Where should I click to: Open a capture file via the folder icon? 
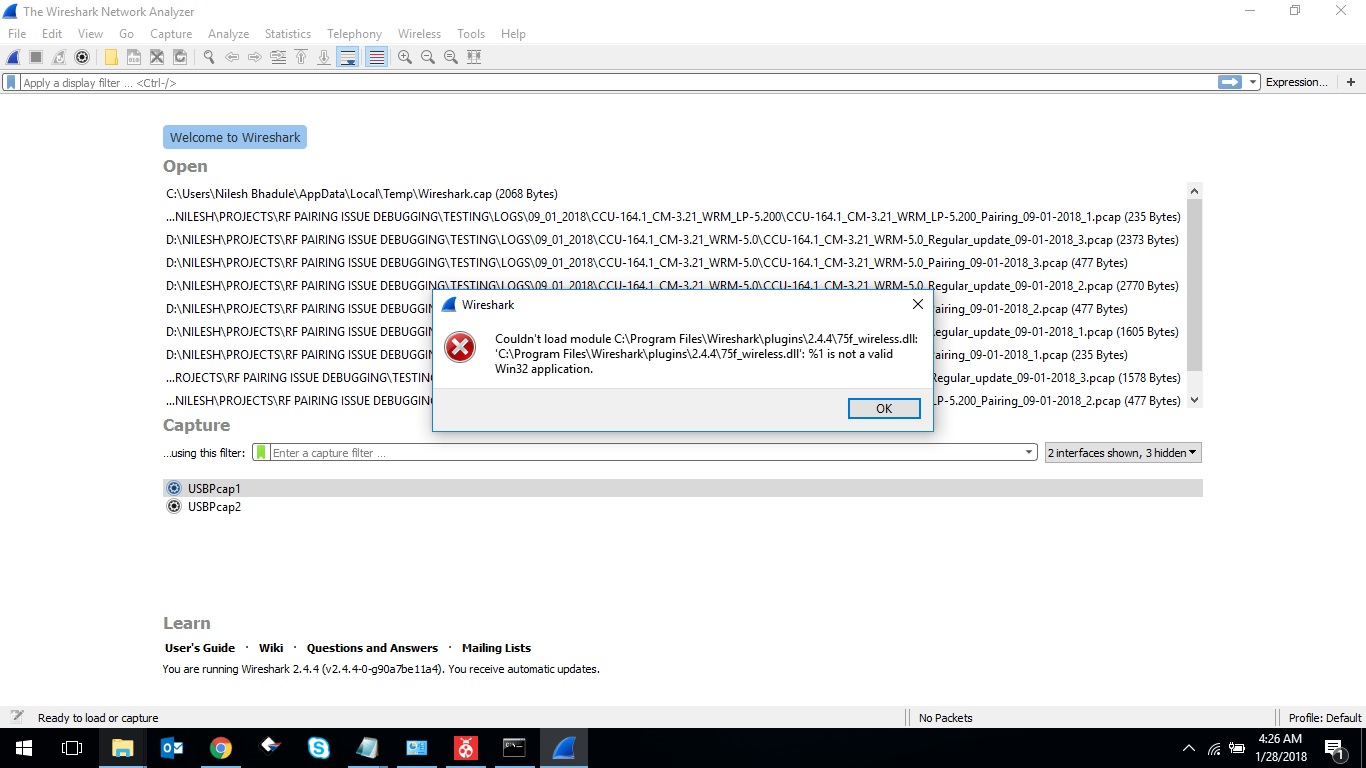[x=111, y=57]
